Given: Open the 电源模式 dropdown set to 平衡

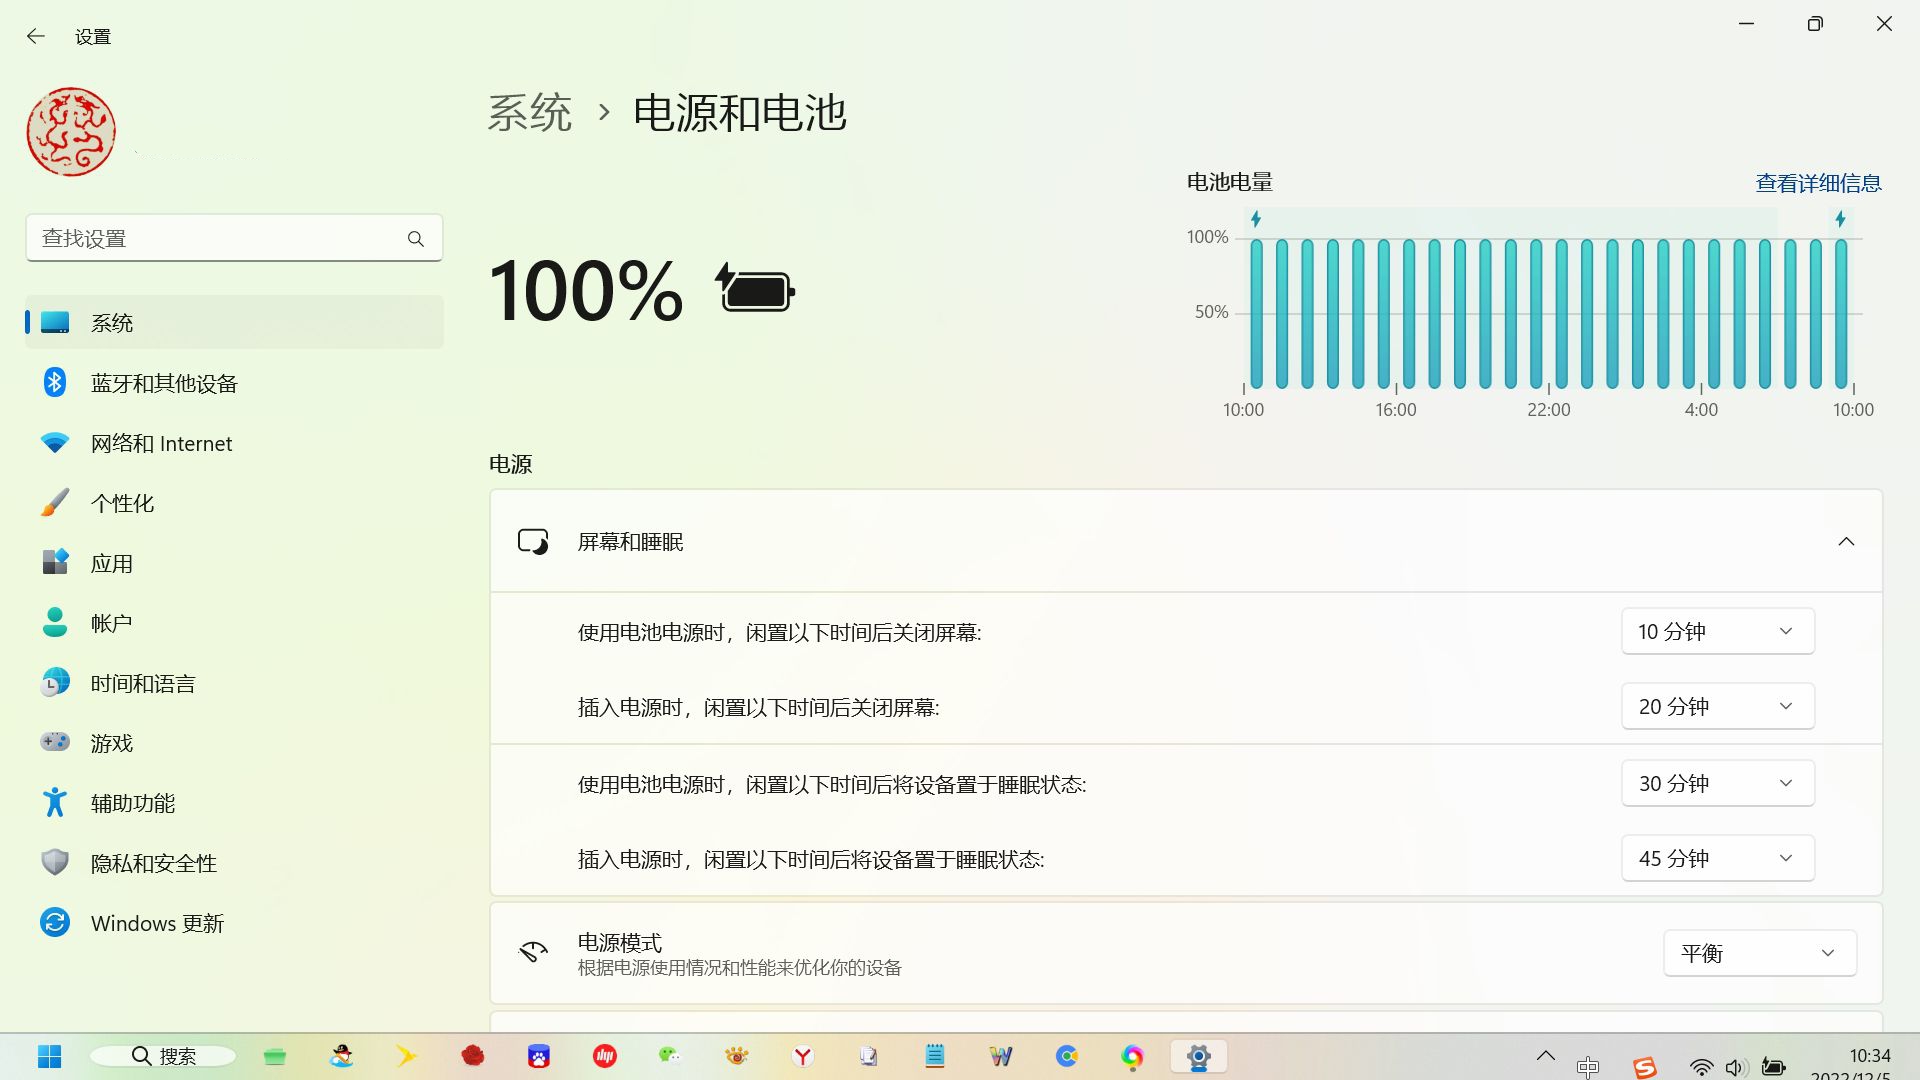Looking at the screenshot, I should (1758, 952).
